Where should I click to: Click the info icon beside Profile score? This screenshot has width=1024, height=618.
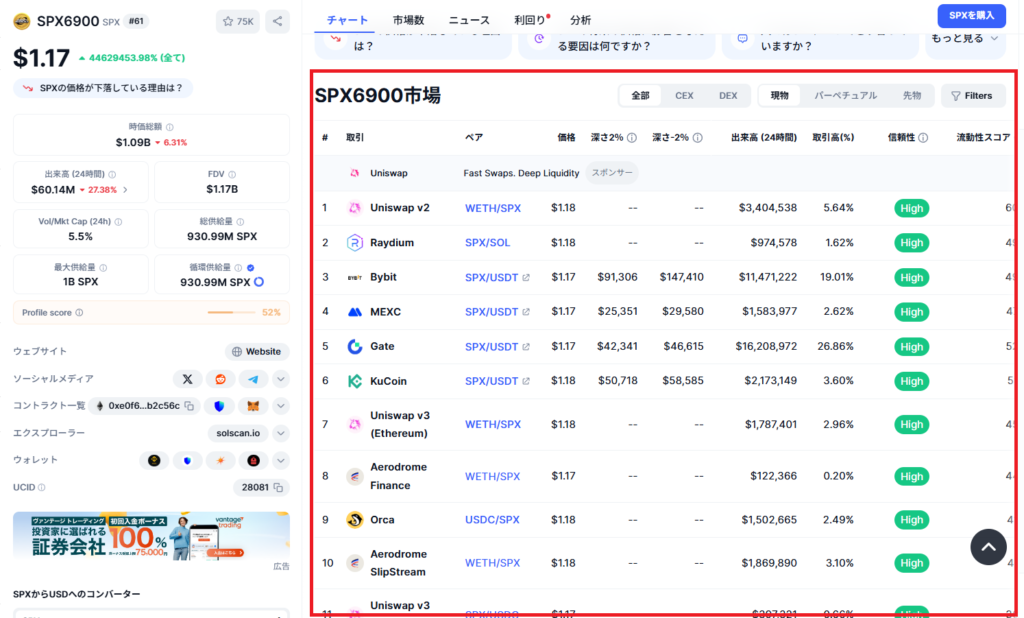tap(79, 313)
